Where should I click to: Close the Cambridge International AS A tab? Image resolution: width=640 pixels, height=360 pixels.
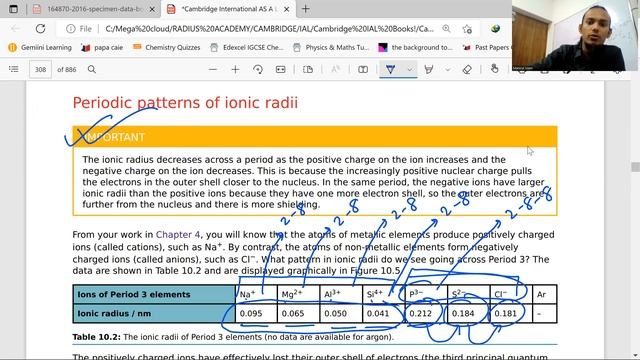(287, 9)
